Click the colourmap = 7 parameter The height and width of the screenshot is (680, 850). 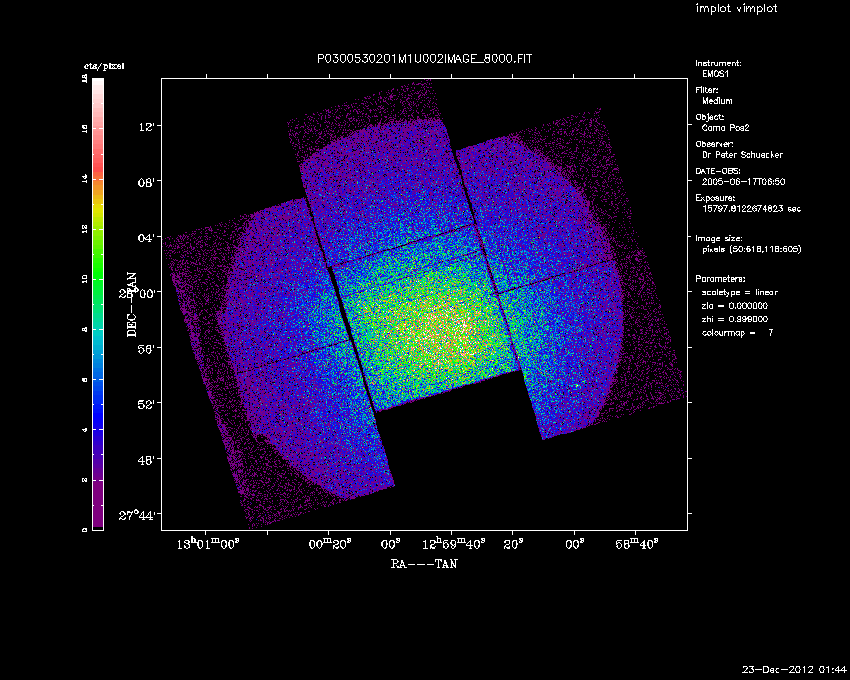[x=738, y=331]
